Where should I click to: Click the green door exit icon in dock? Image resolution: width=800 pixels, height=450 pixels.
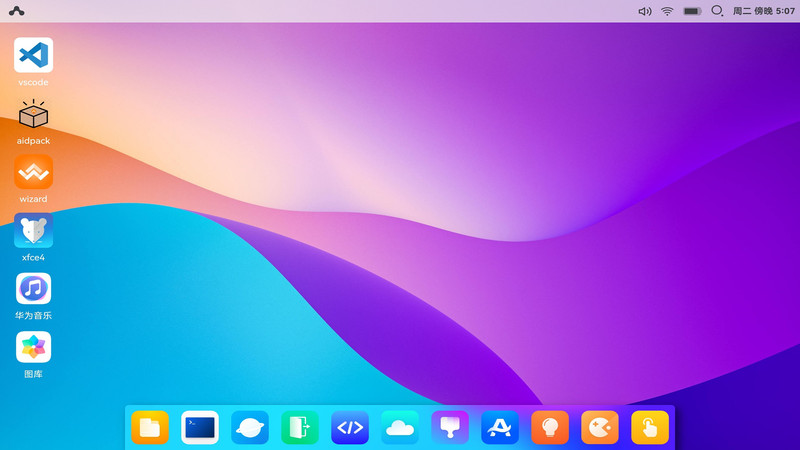(300, 428)
